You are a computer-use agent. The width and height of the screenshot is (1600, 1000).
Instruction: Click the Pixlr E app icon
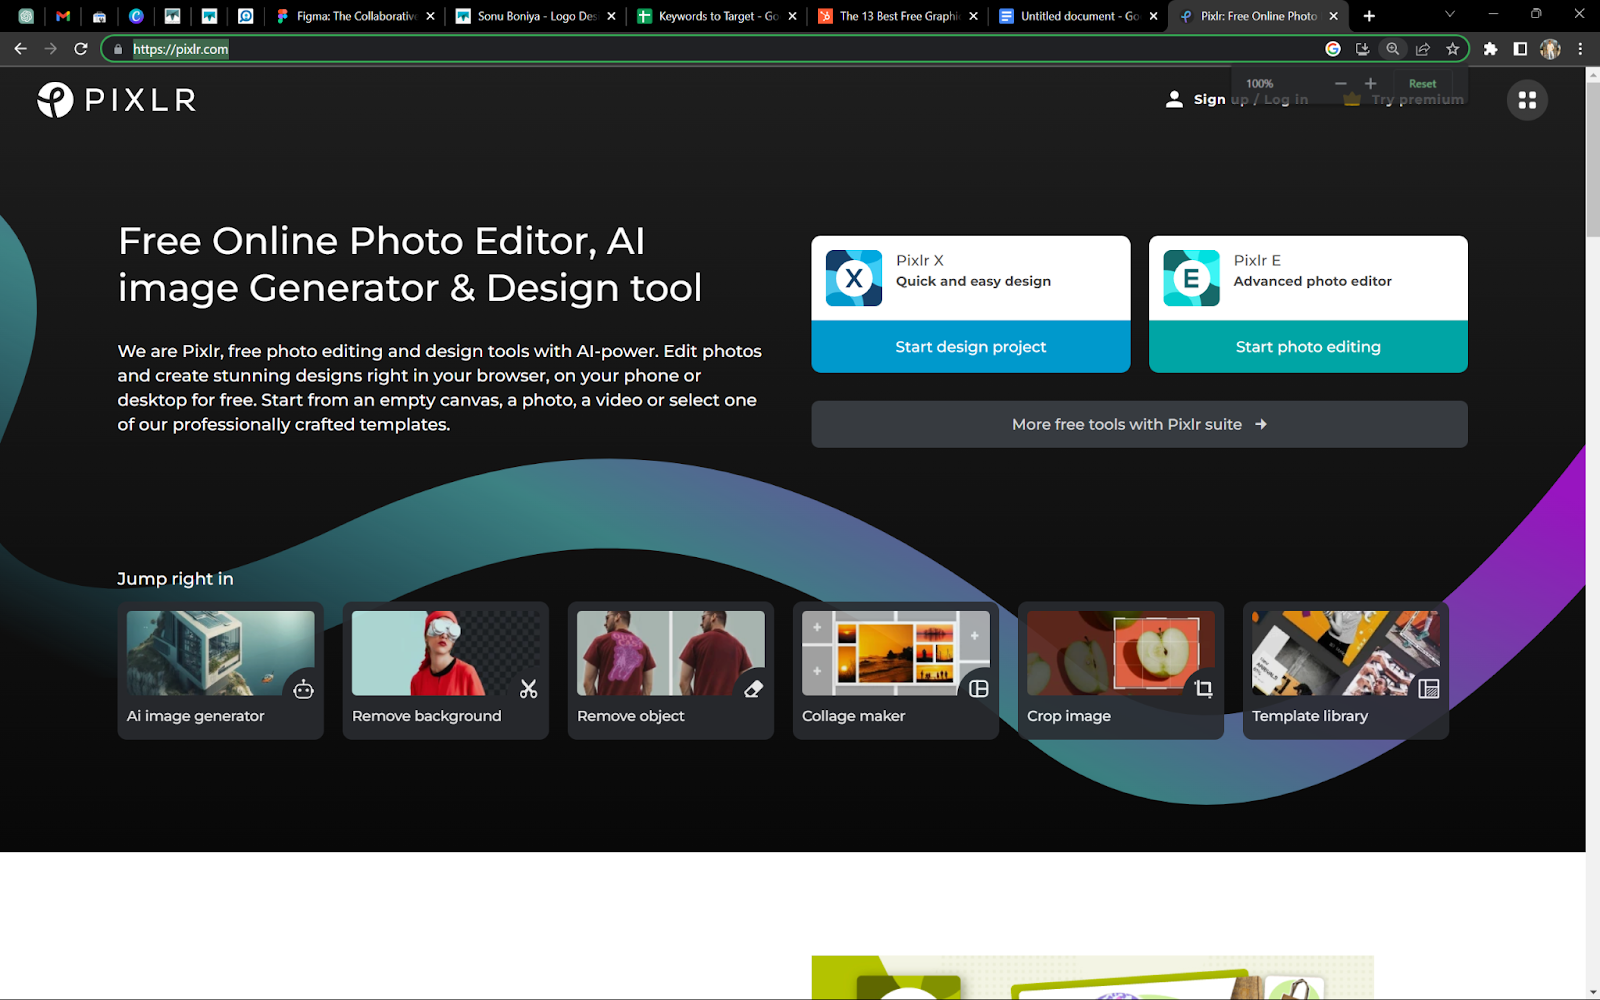click(1191, 278)
